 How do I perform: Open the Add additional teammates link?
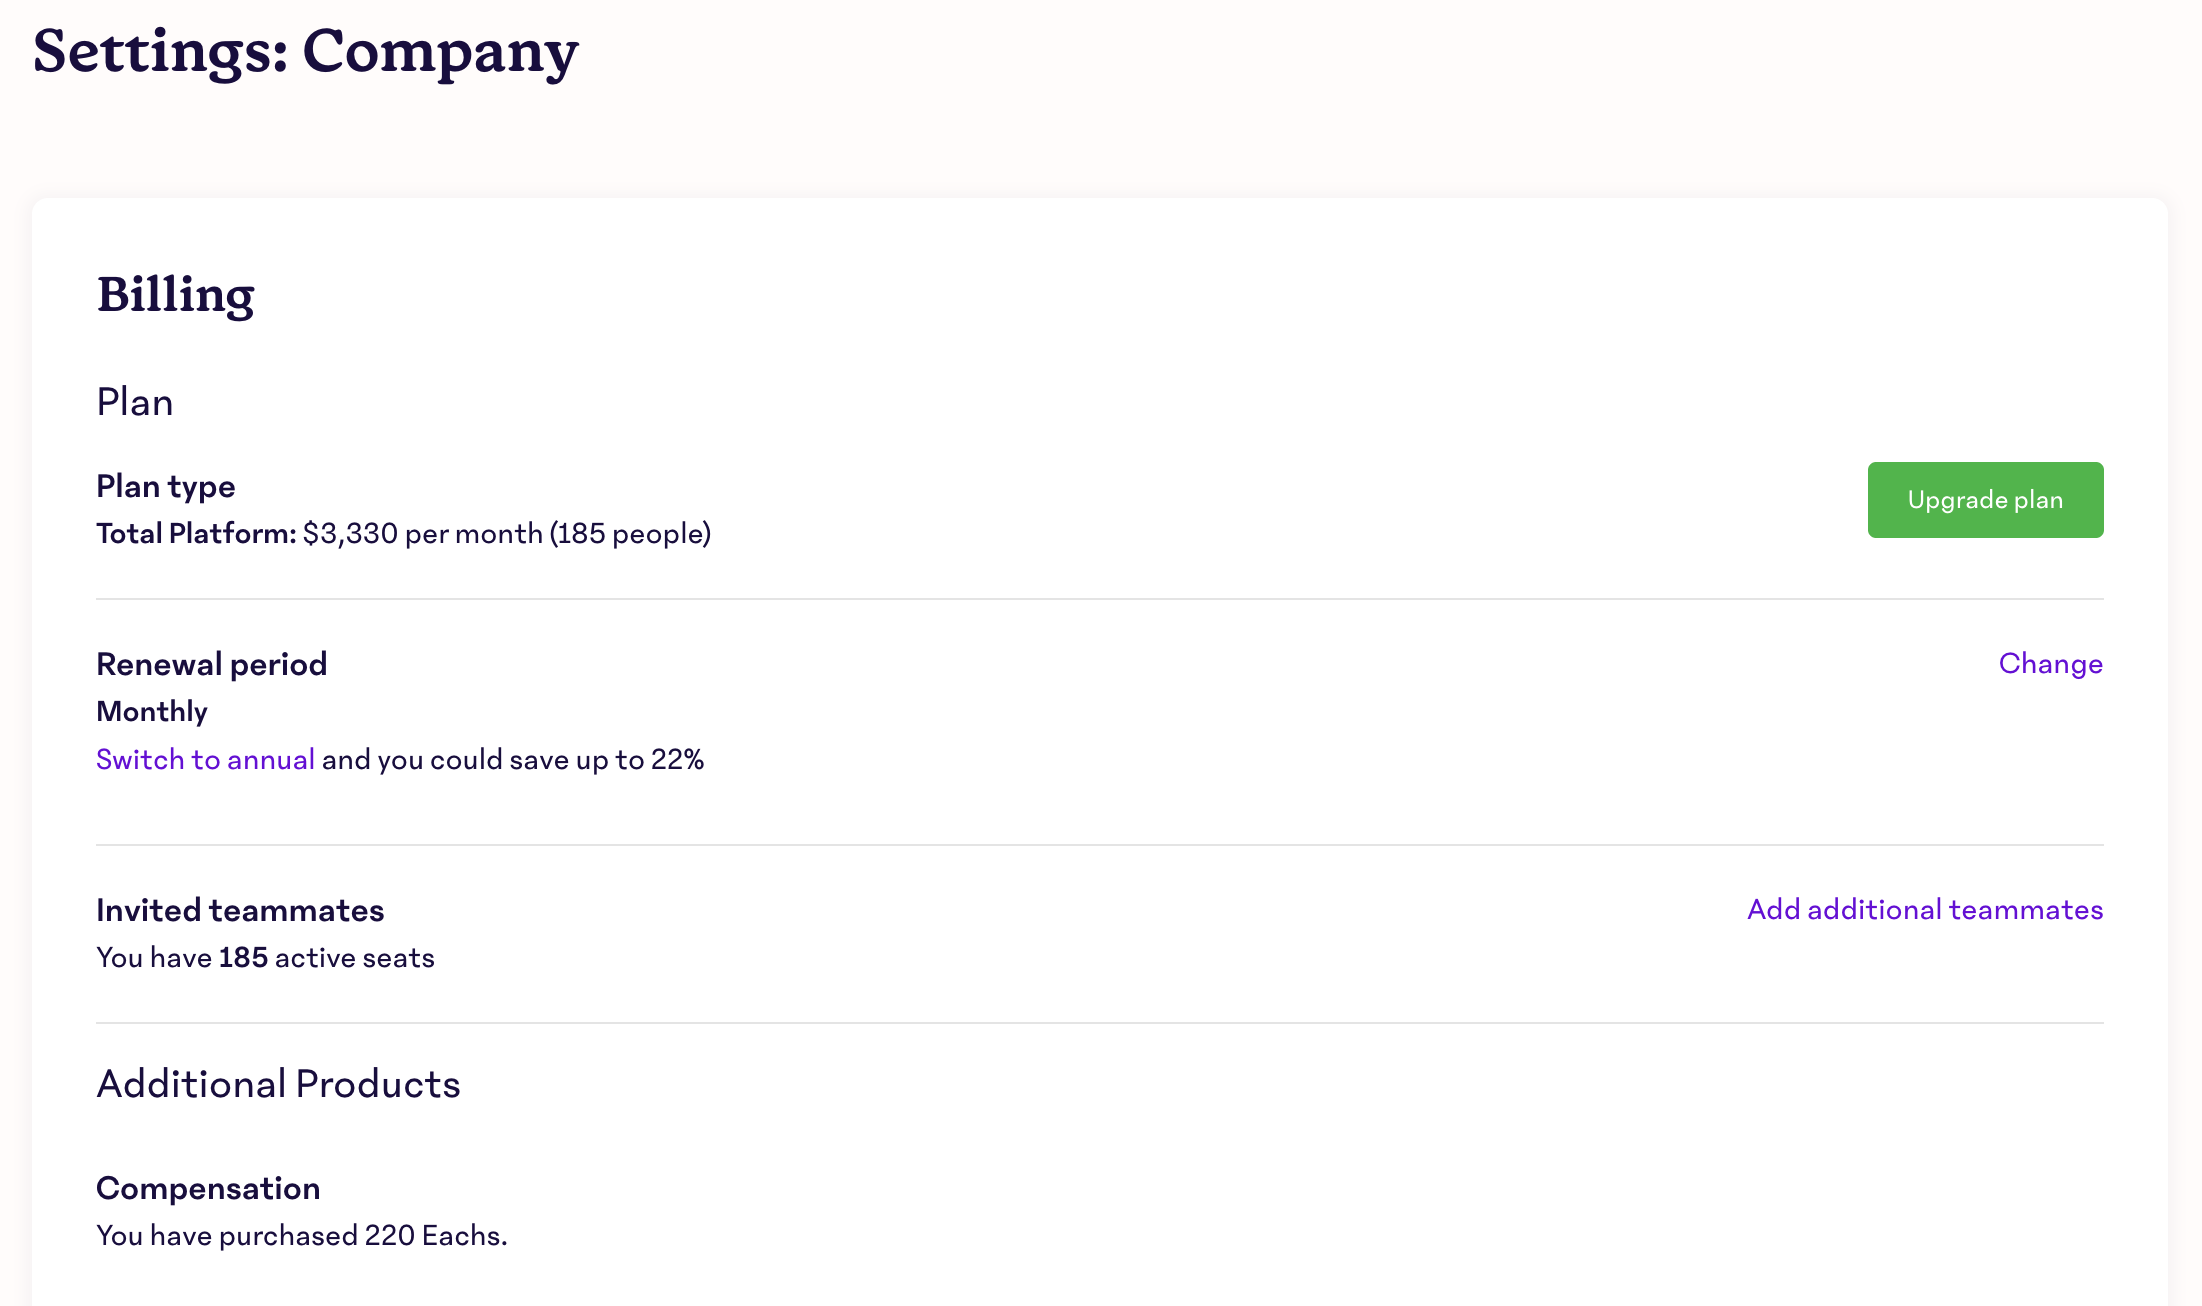click(x=1924, y=910)
